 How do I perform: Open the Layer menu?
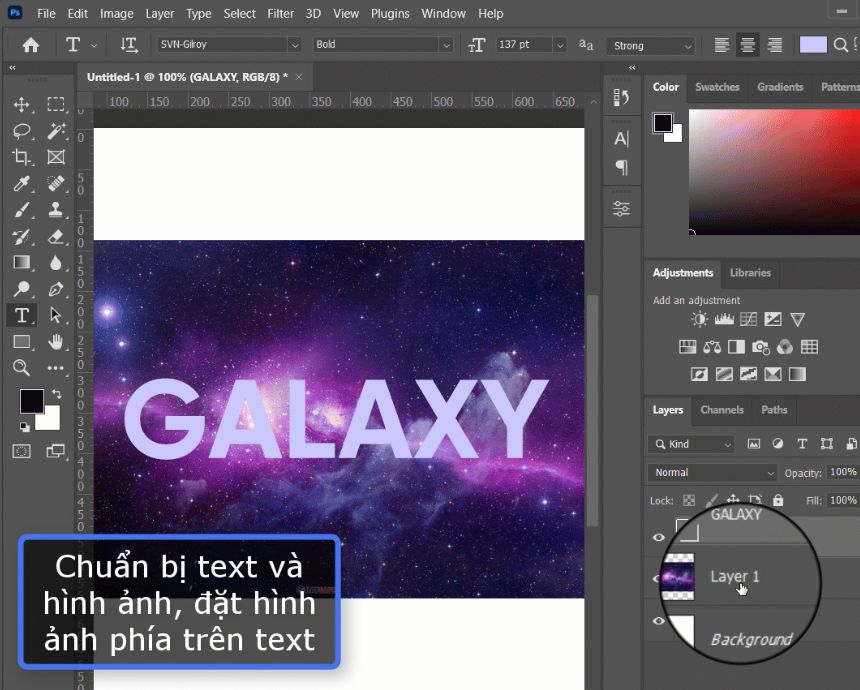160,13
